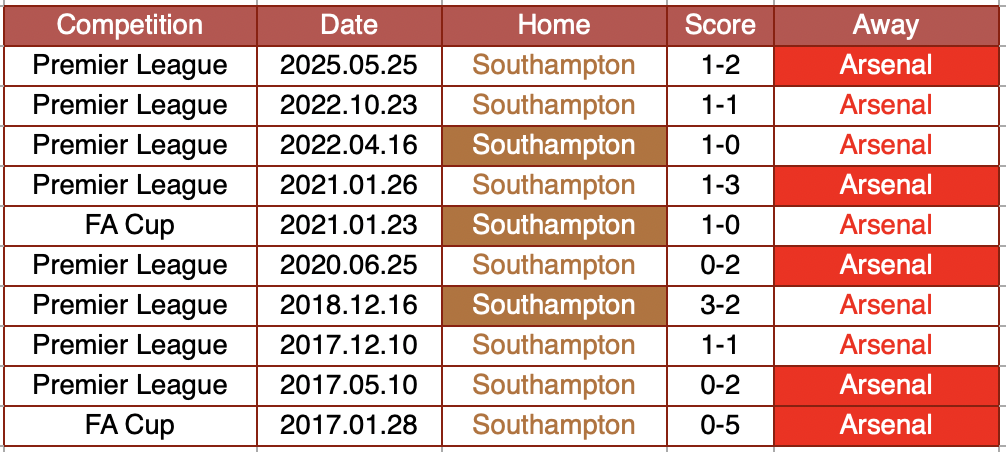Select the 2018.12.16 date cell

pos(349,305)
